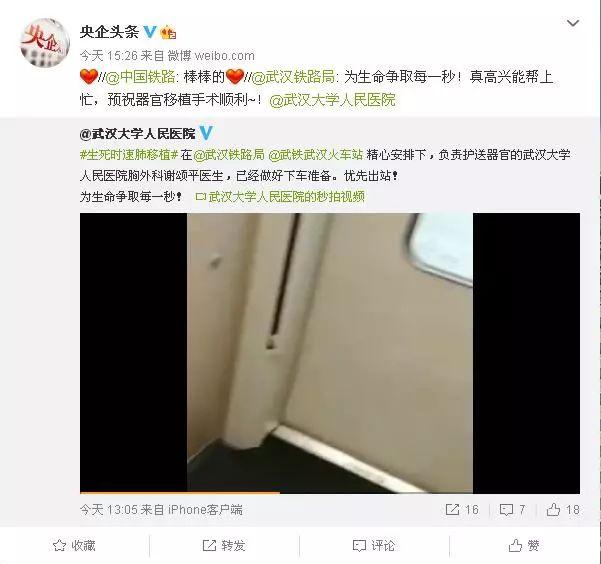Open the @中国铁路 mention
601x564 pixels.
140,77
